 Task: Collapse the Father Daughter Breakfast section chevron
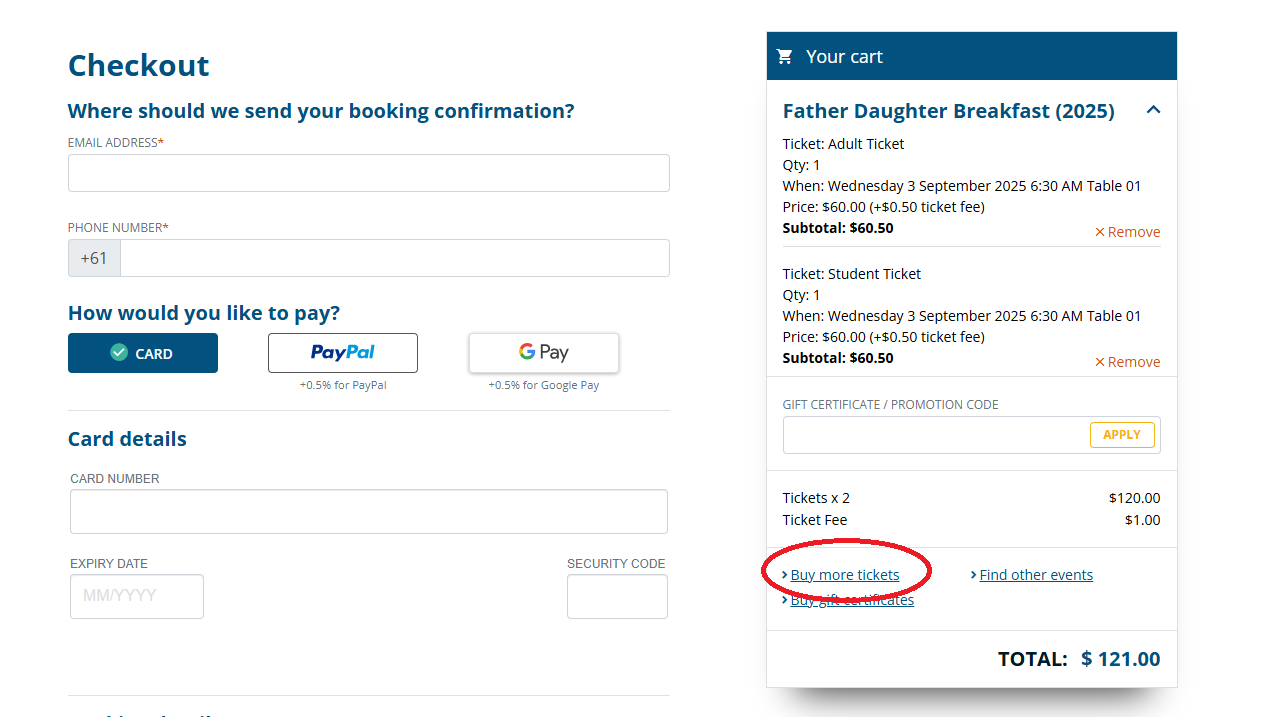pyautogui.click(x=1153, y=110)
